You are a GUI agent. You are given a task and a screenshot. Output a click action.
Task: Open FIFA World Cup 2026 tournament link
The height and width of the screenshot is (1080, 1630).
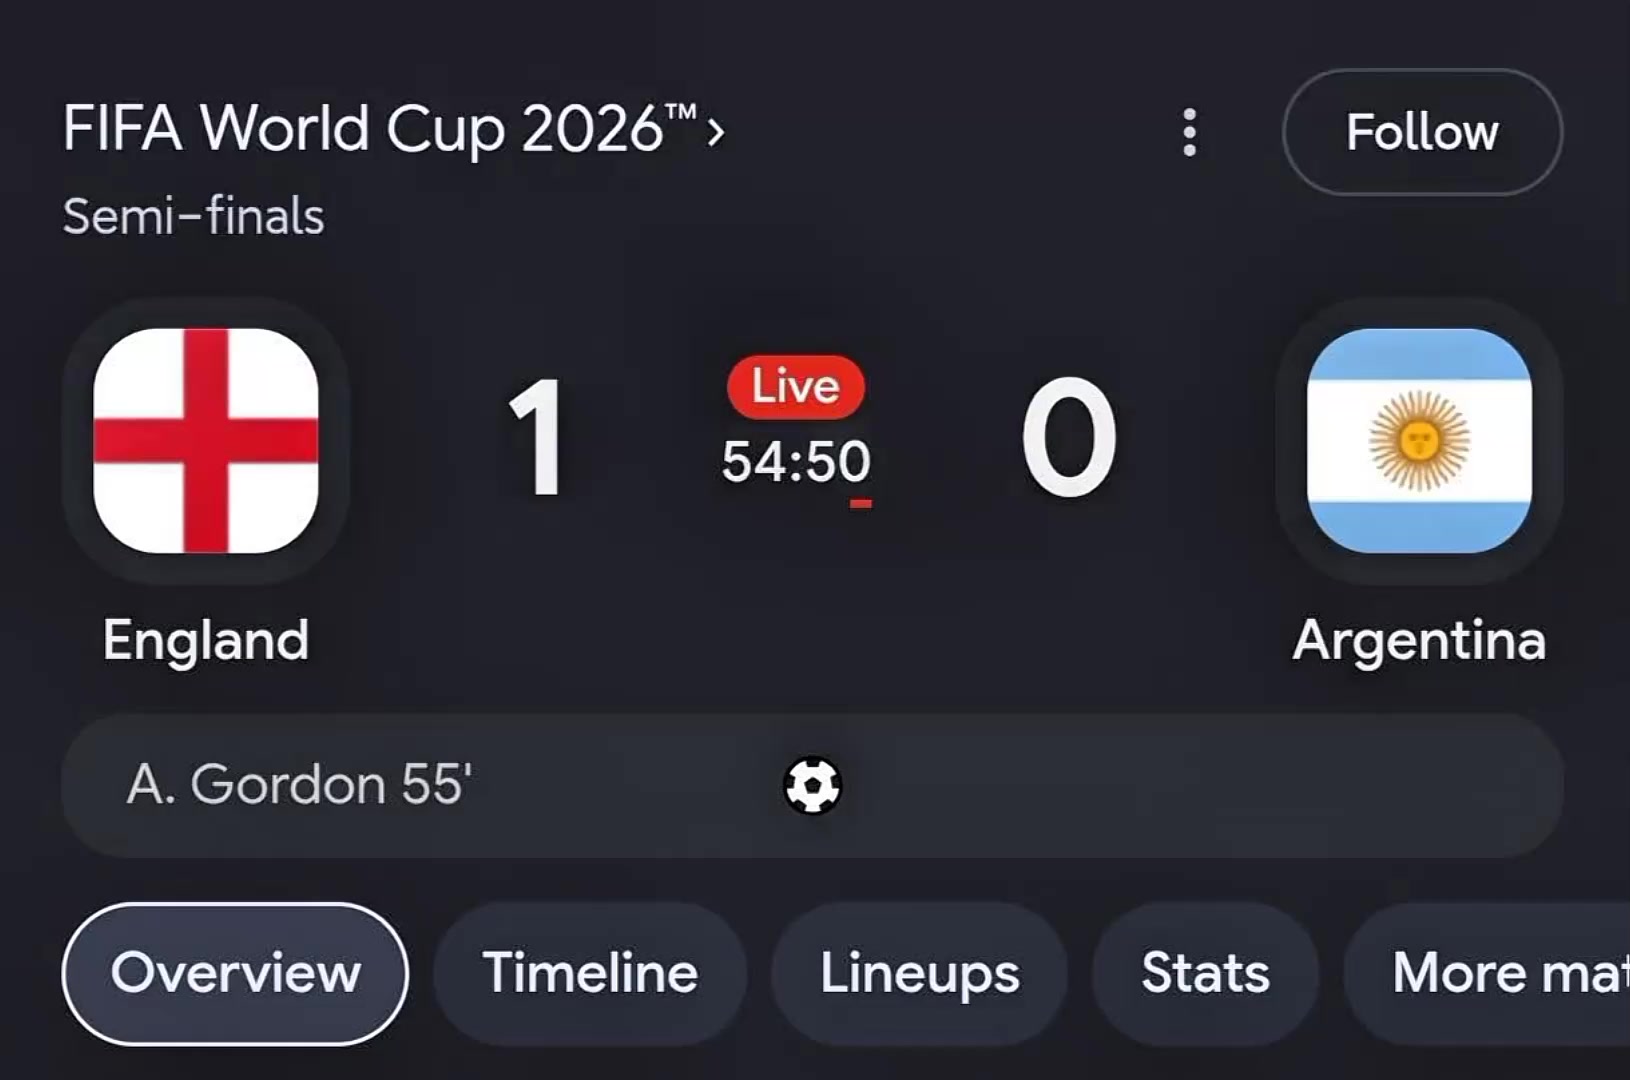[x=380, y=129]
